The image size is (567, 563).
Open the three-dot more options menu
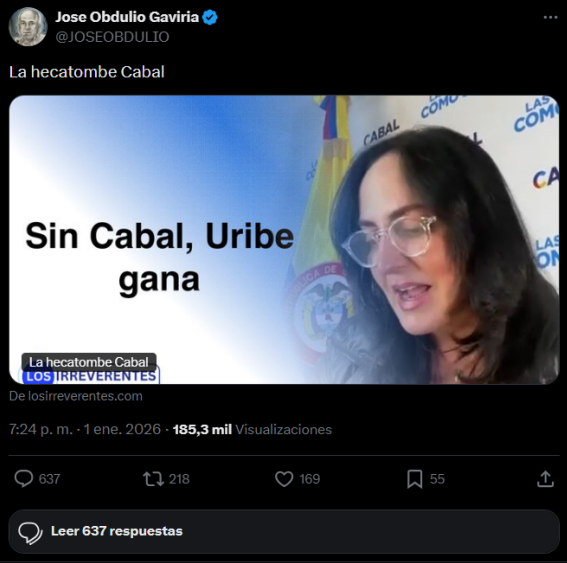pos(550,17)
